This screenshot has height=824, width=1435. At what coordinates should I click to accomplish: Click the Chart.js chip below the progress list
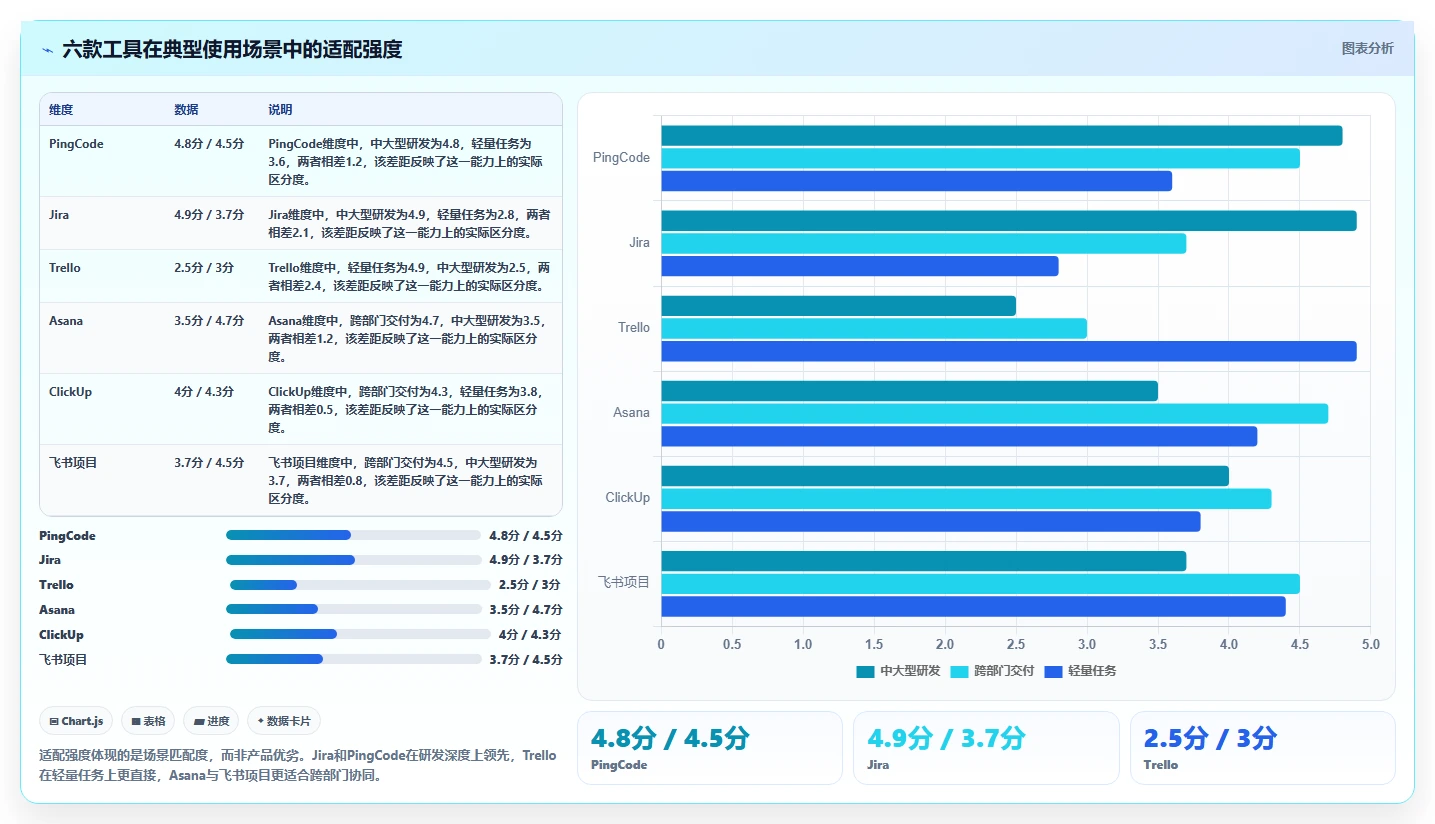click(76, 721)
